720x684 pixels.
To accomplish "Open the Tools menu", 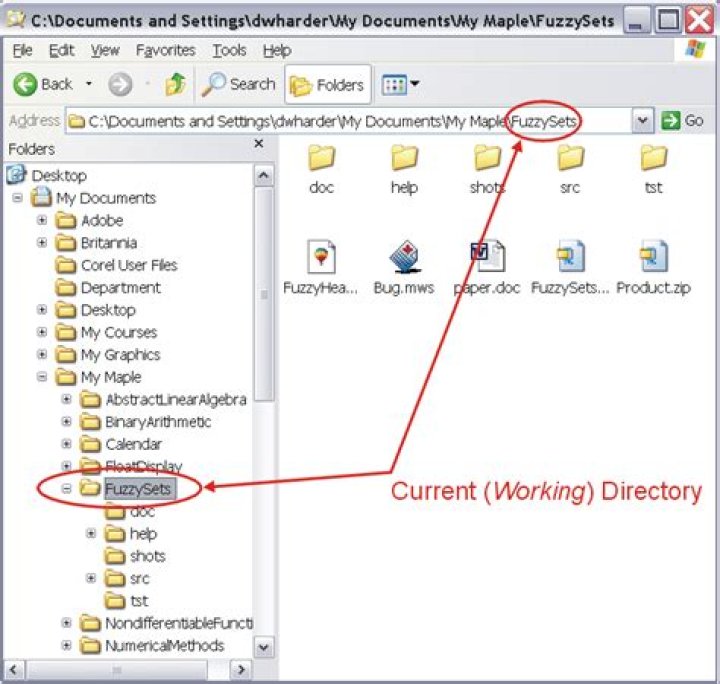I will point(229,50).
